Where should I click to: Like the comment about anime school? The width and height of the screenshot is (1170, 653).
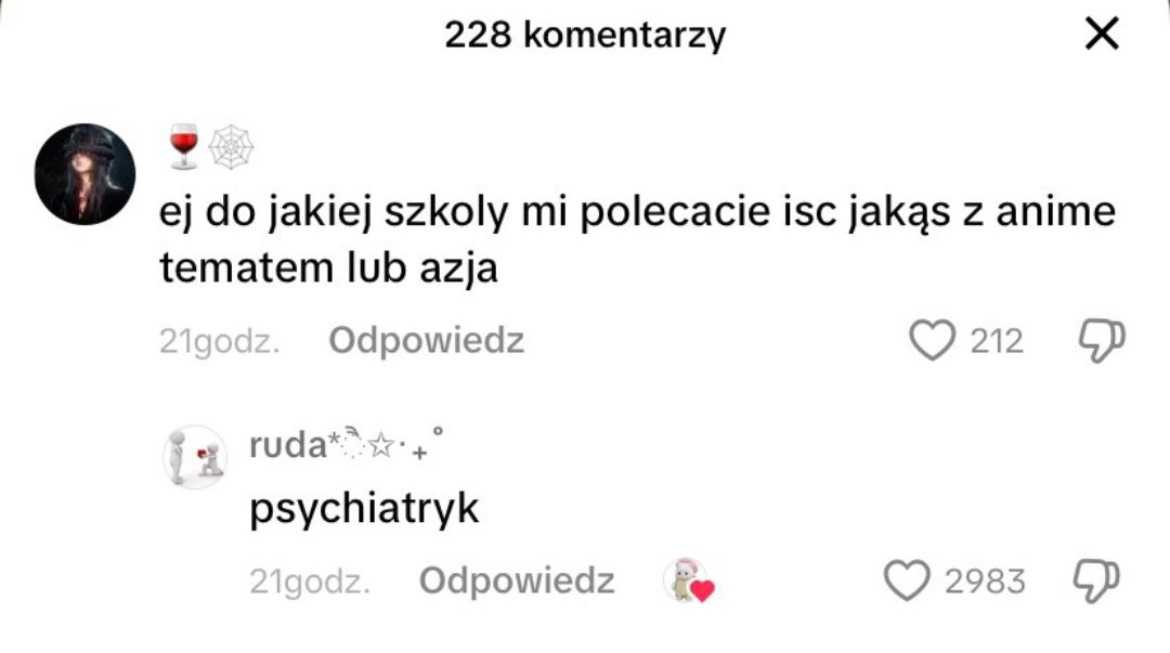932,340
